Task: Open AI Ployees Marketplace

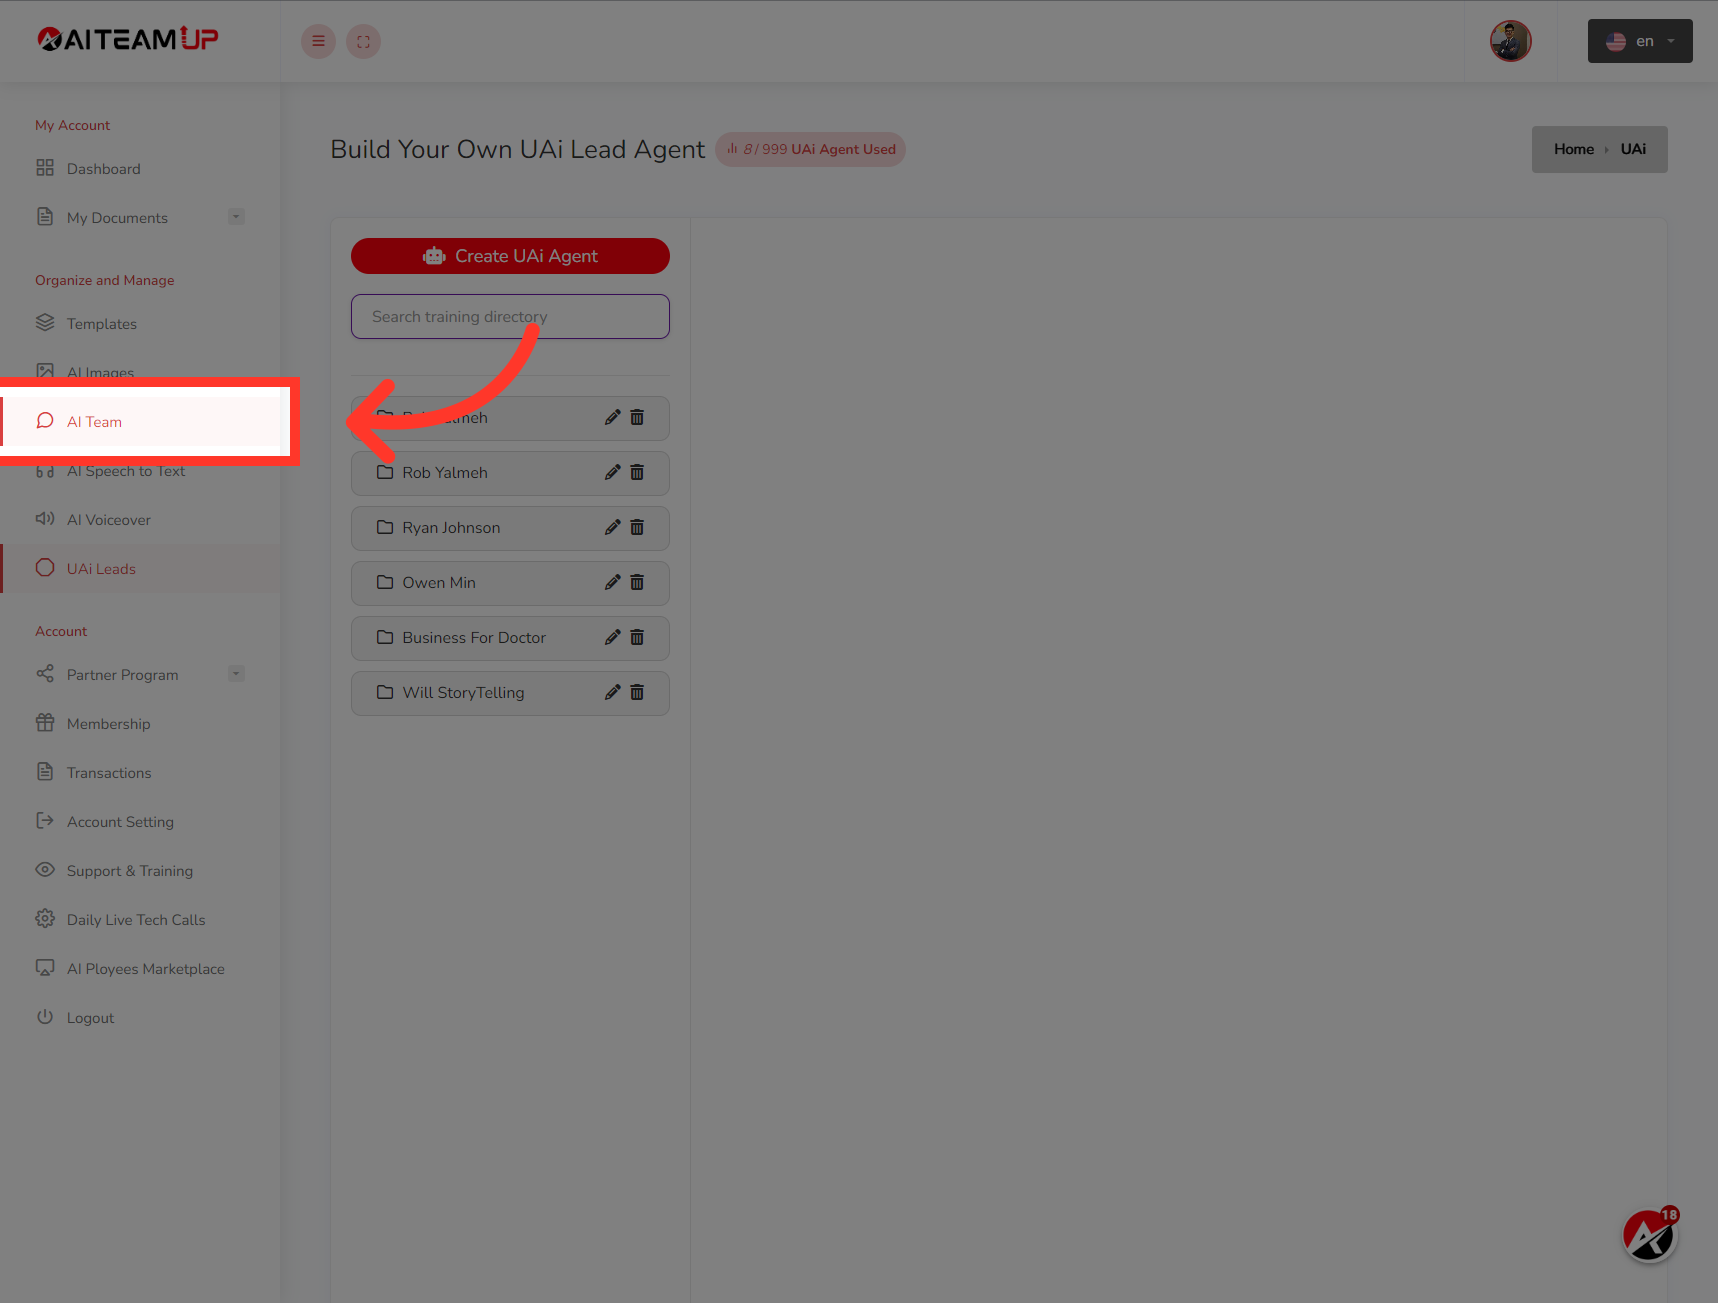Action: pyautogui.click(x=140, y=969)
